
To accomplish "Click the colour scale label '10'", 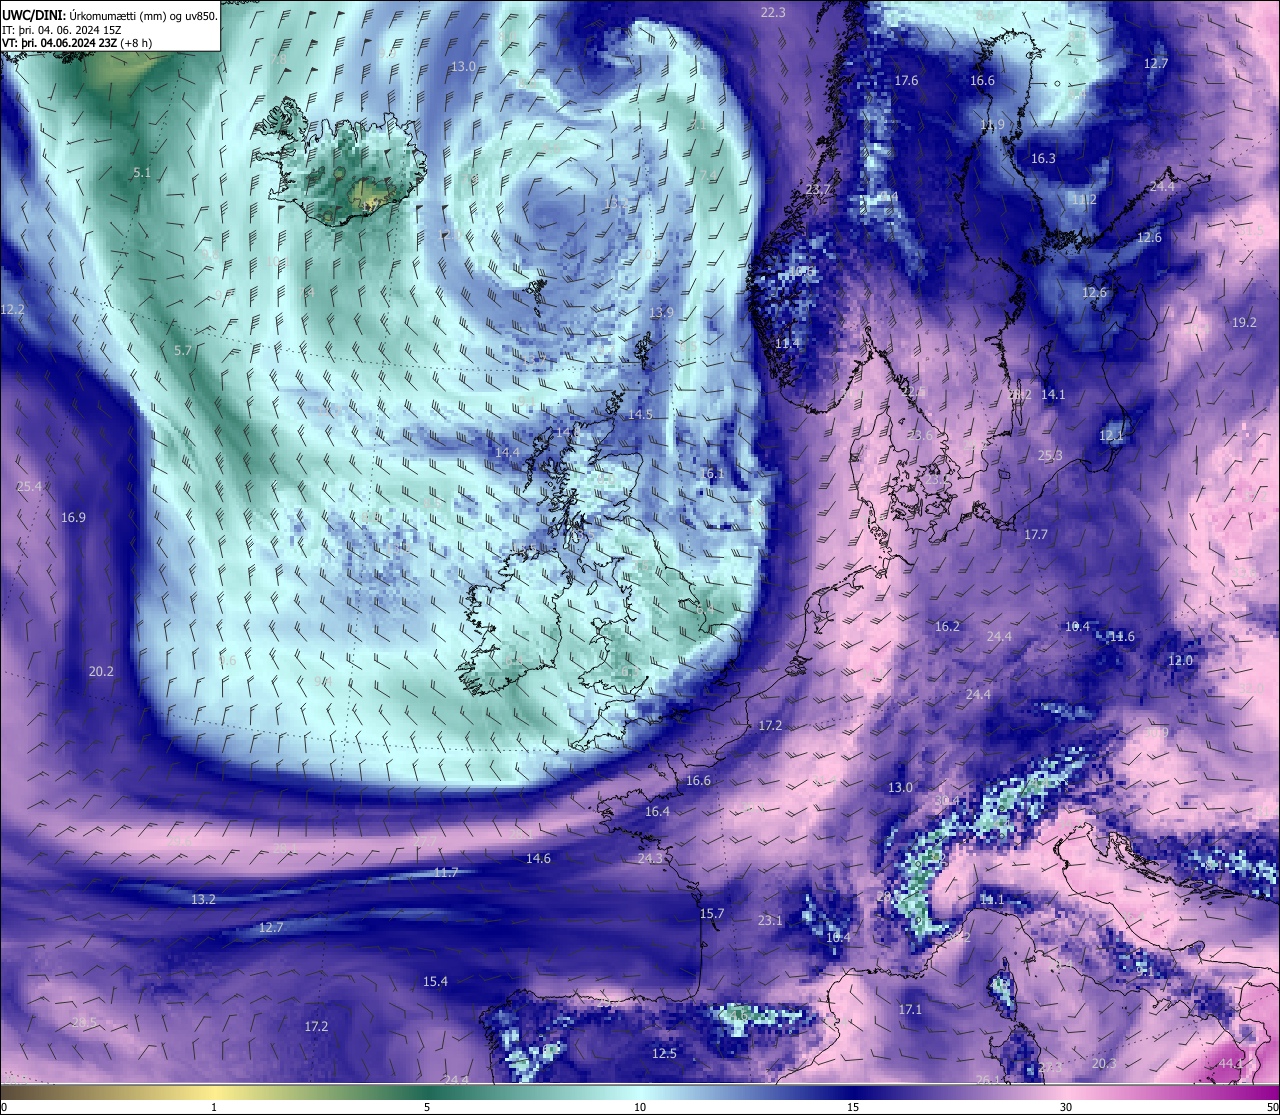I will [x=640, y=1107].
